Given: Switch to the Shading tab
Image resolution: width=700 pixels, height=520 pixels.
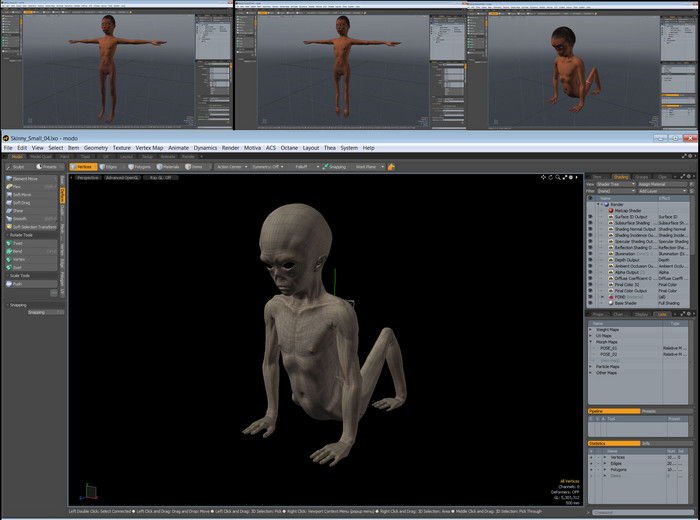Looking at the screenshot, I should point(620,177).
